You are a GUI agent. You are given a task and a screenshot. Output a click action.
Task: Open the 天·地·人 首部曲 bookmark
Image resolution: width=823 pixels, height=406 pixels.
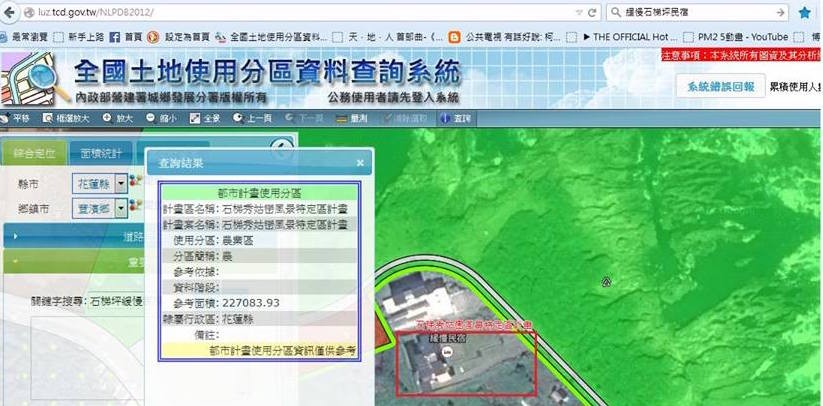[388, 37]
